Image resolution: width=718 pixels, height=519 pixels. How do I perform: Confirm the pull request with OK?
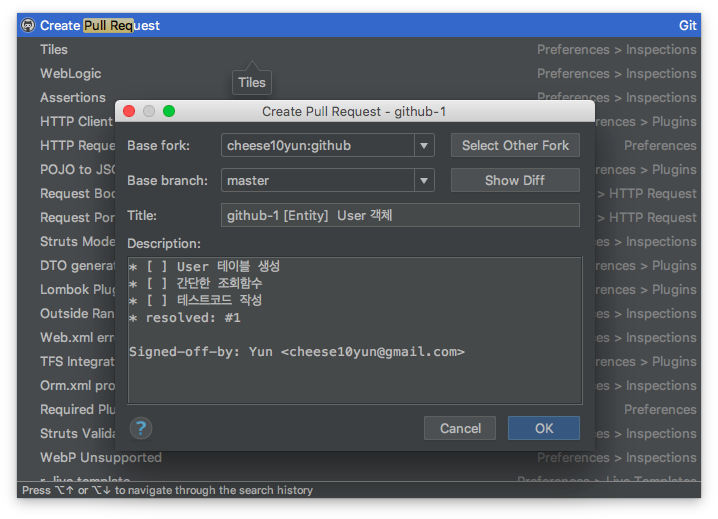pos(544,428)
